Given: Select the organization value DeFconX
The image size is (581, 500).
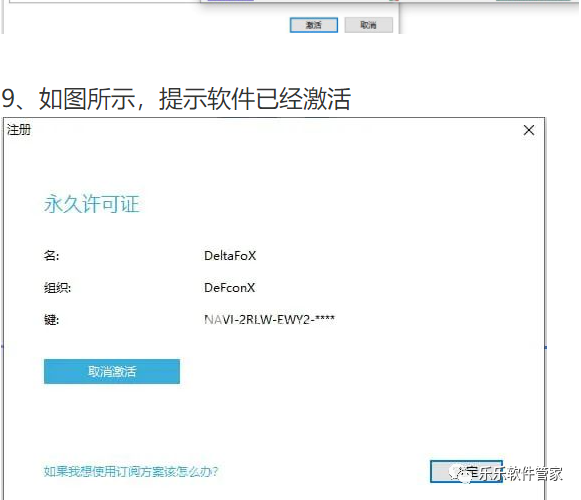Looking at the screenshot, I should 229,288.
